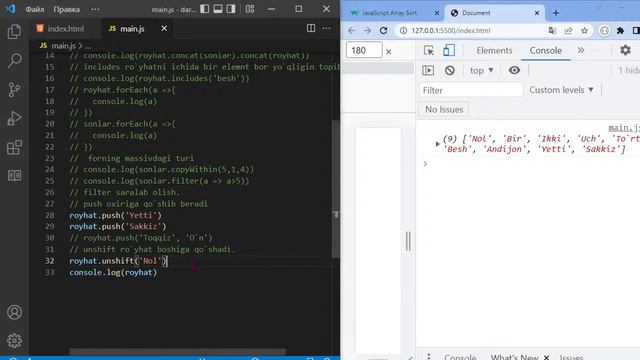
Task: Show more DevTools tabs chevron
Action: point(581,50)
